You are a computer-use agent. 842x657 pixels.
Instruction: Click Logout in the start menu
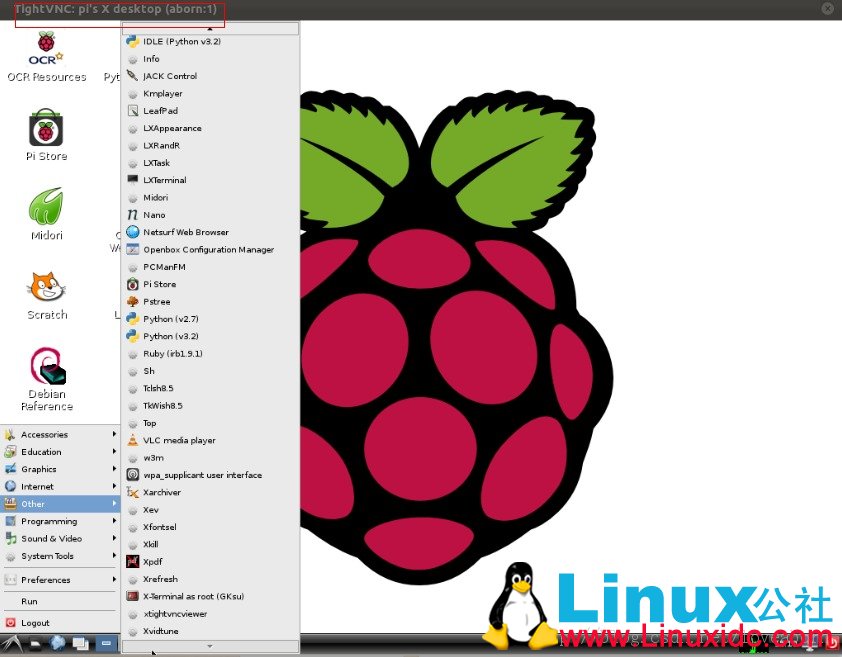point(35,623)
